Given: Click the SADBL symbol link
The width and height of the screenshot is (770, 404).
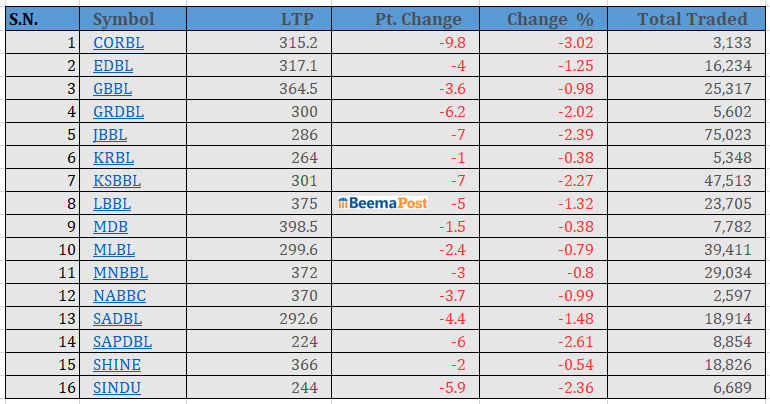Looking at the screenshot, I should pyautogui.click(x=116, y=318).
